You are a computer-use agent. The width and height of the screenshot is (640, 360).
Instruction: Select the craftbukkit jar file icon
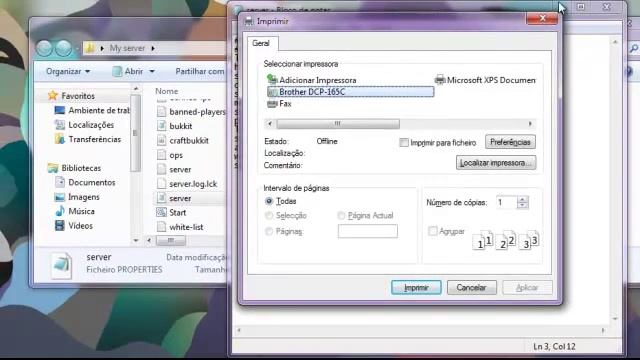(x=162, y=140)
